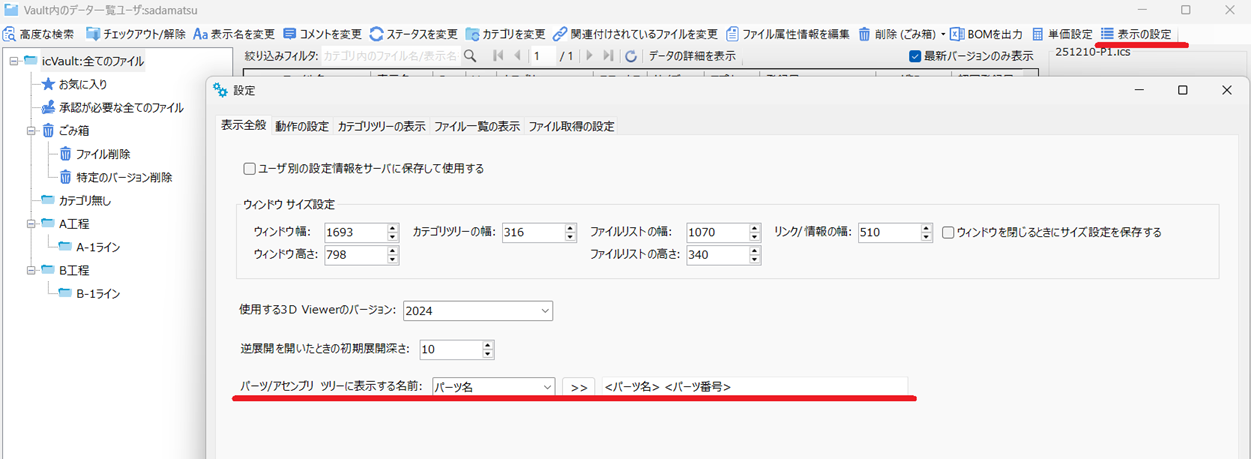Viewport: 1251px width, 459px height.
Task: Open 使用する3D Viewerのバージョン dropdown
Action: coord(478,311)
